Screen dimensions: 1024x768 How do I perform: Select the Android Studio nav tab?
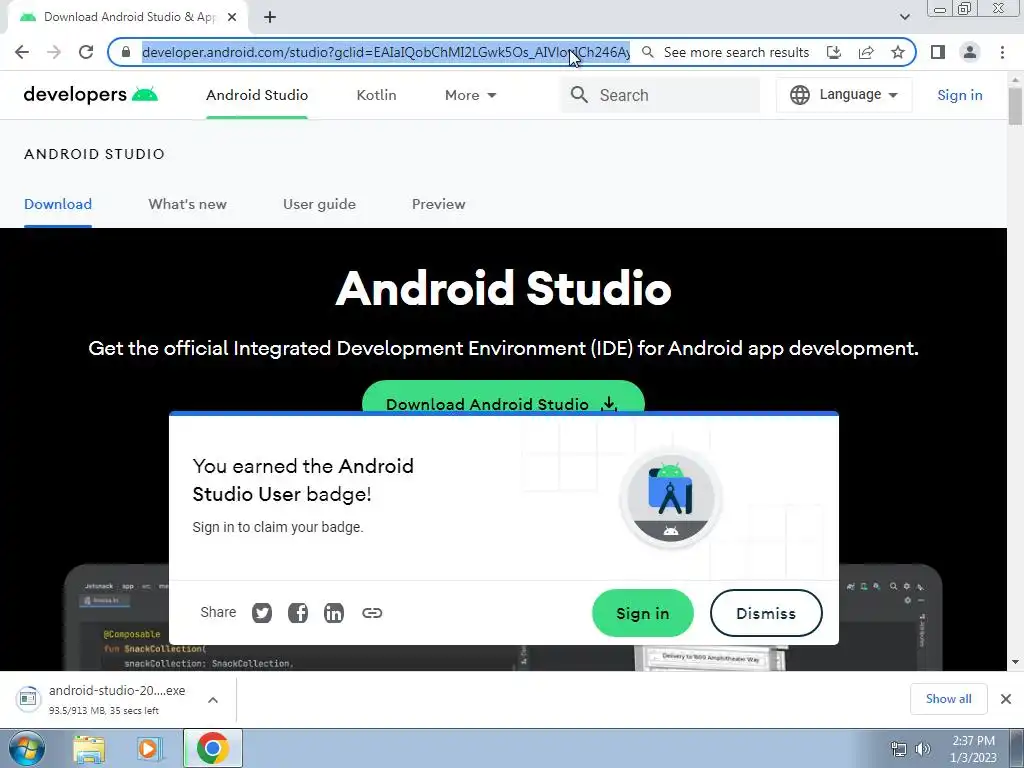tap(257, 95)
